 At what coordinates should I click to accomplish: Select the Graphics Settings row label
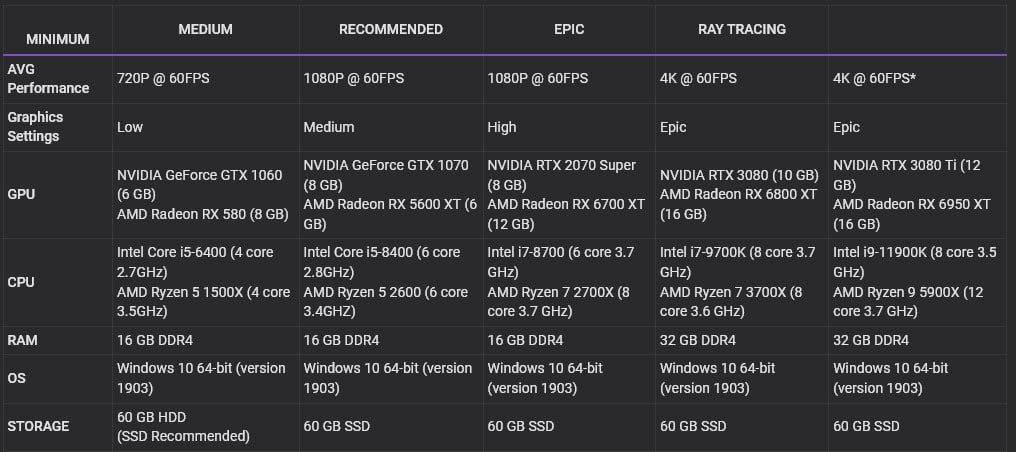[x=35, y=127]
